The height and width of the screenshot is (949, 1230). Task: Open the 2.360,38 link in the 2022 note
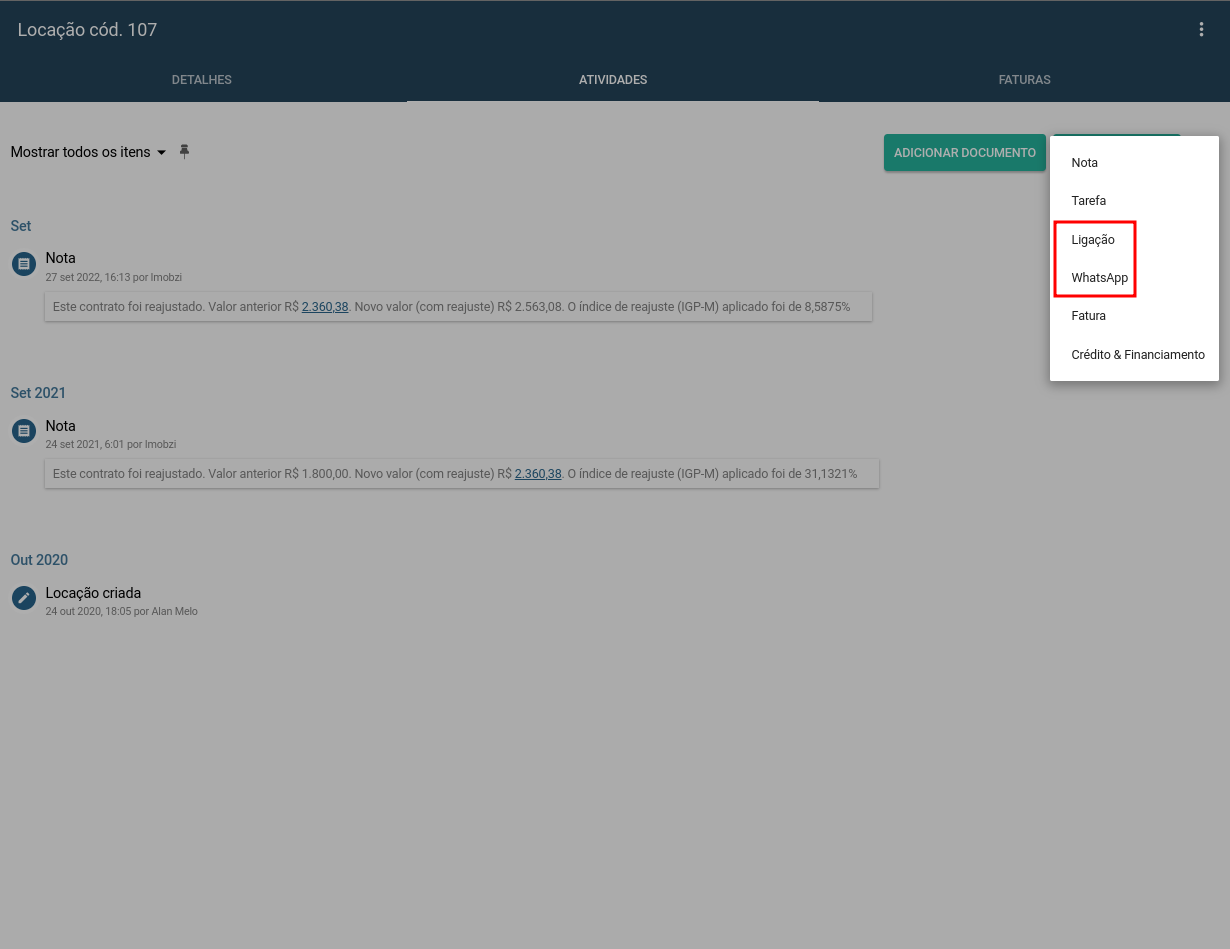click(x=325, y=307)
